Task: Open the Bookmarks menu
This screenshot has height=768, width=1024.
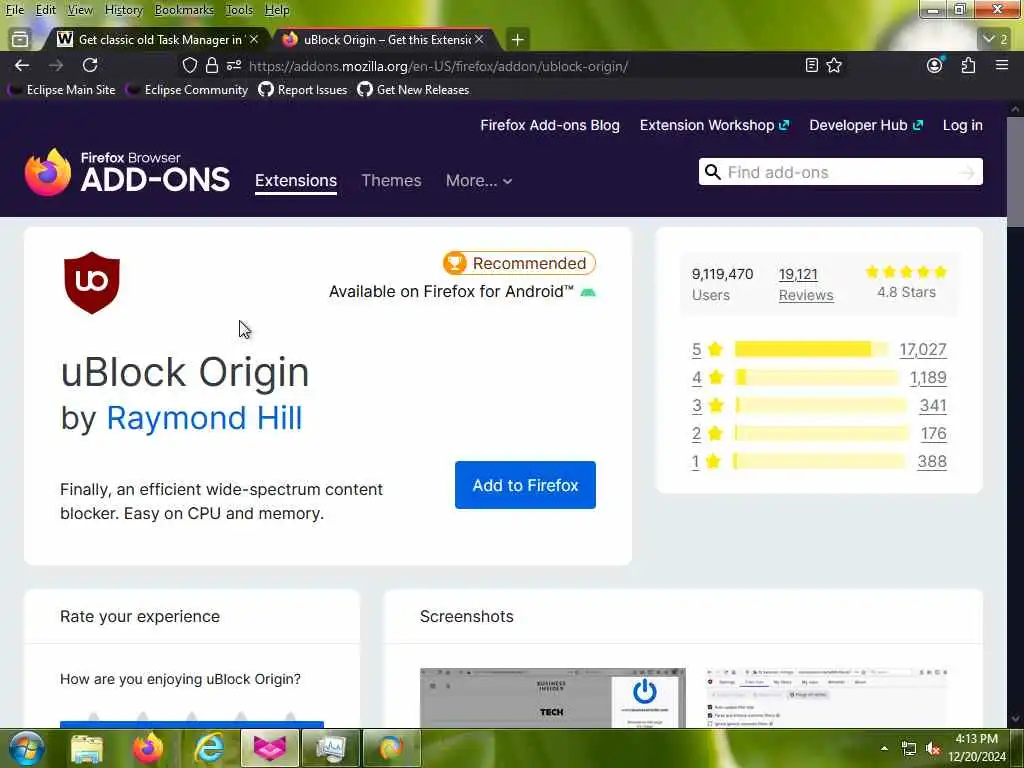Action: pyautogui.click(x=184, y=10)
